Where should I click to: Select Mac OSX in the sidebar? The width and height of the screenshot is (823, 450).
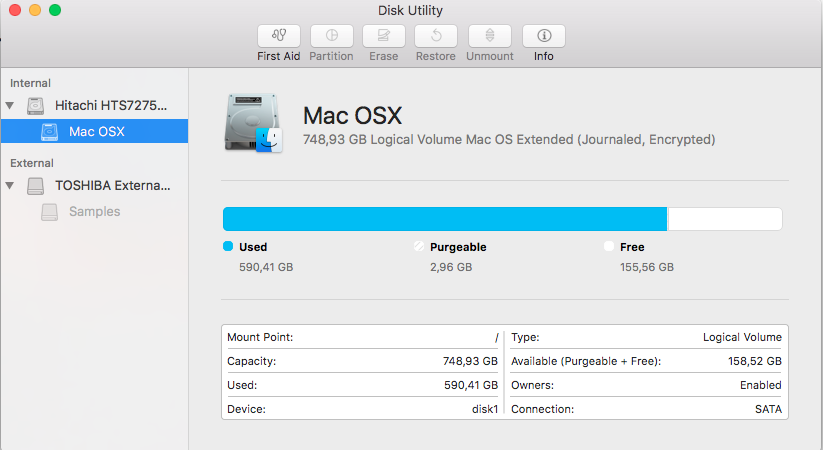pos(94,131)
